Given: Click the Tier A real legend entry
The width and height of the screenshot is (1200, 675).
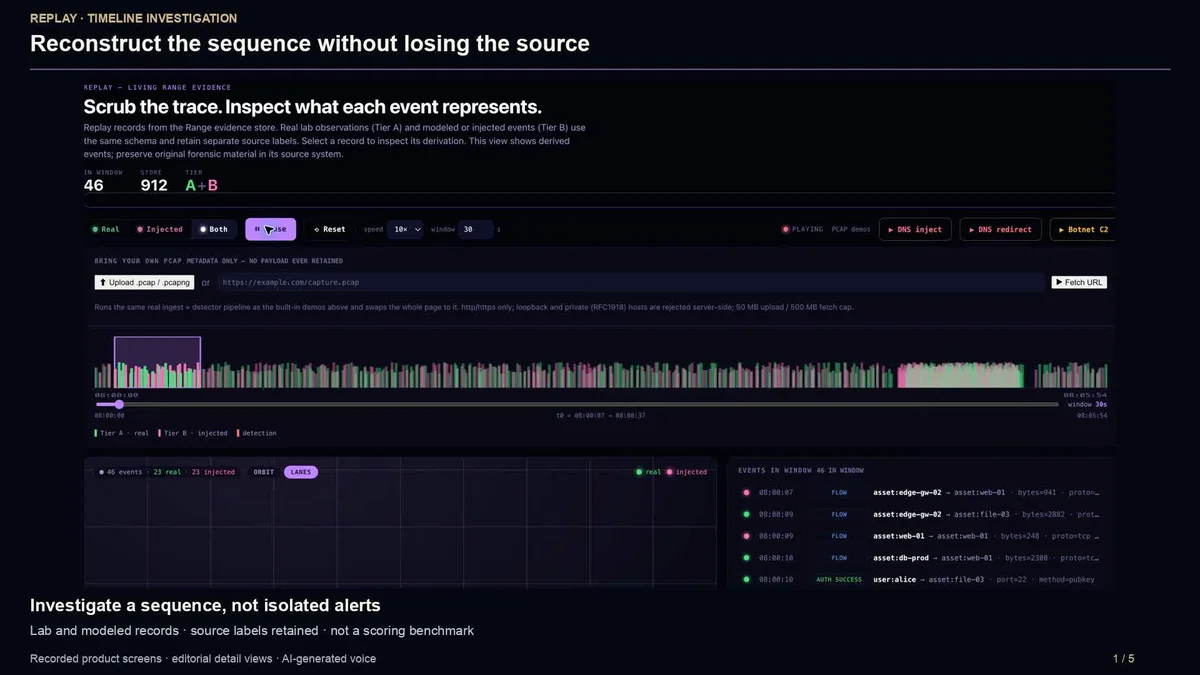Looking at the screenshot, I should [x=121, y=433].
